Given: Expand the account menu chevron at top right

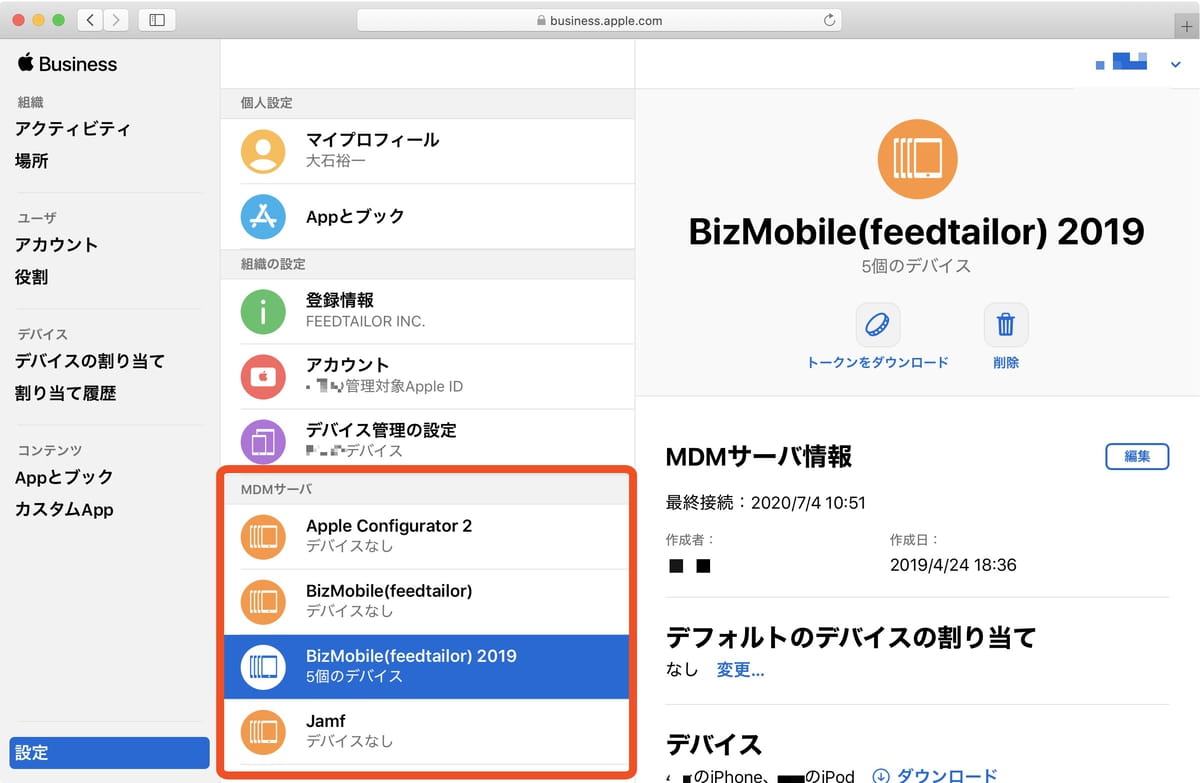Looking at the screenshot, I should pos(1175,65).
